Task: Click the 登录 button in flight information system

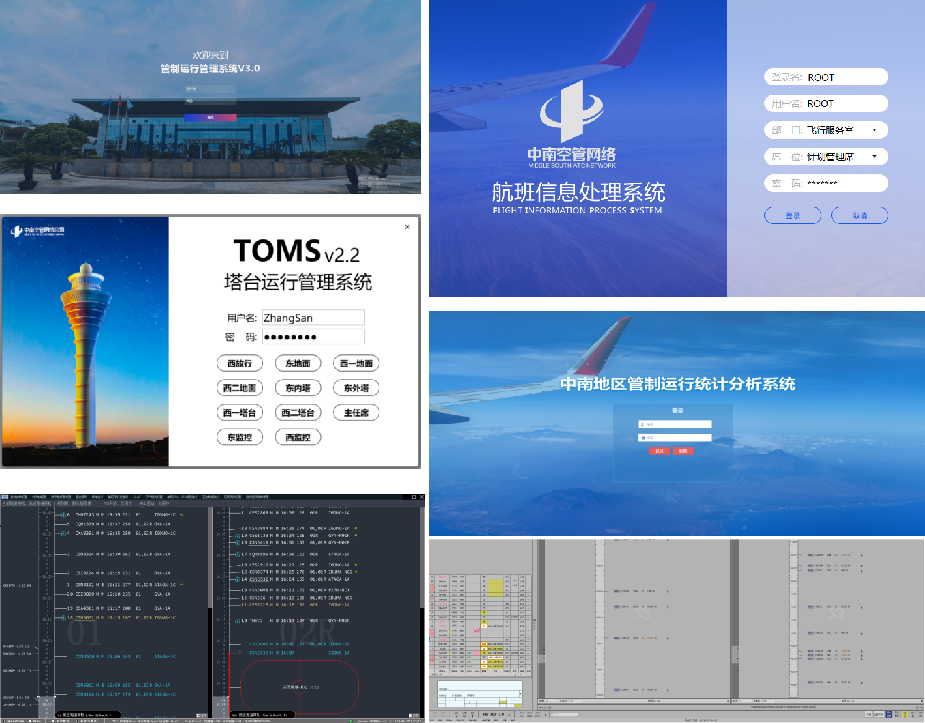Action: click(792, 215)
